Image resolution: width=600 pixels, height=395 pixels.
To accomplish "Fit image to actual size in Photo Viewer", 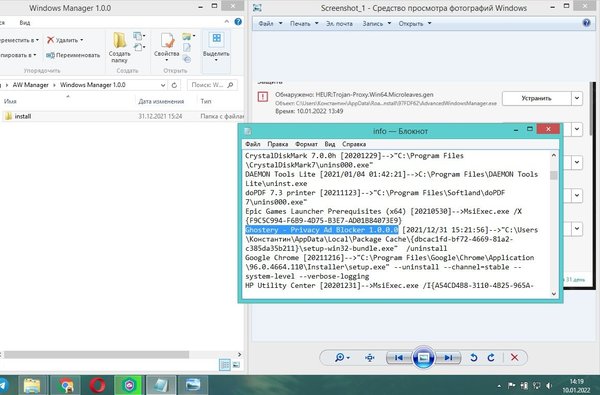I will click(370, 357).
